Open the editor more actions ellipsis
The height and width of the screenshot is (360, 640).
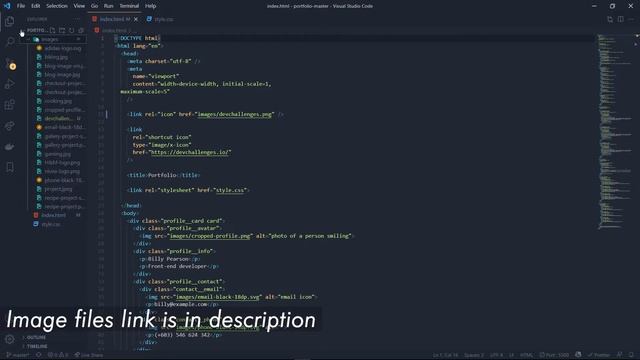(631, 19)
